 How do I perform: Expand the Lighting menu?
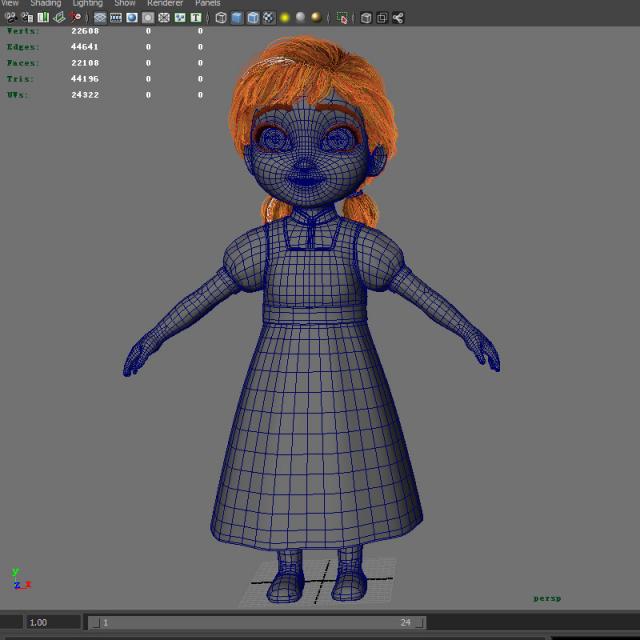[88, 3]
